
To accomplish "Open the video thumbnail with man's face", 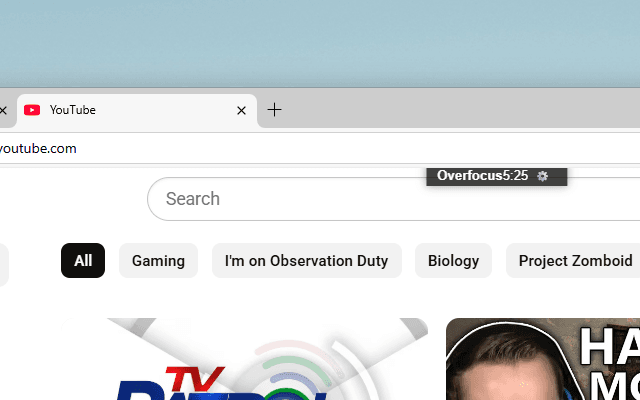I will 543,359.
